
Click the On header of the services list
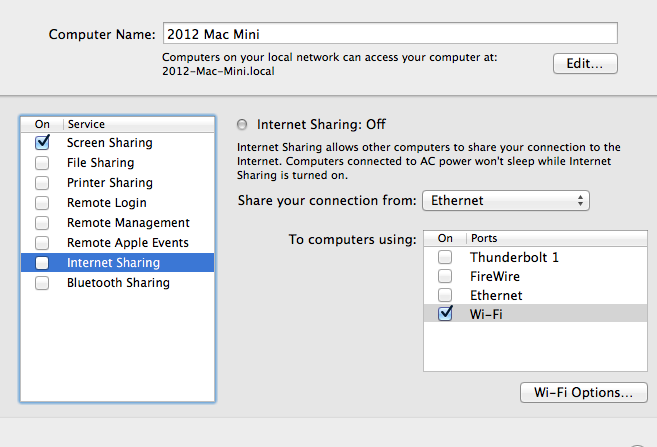pos(42,124)
